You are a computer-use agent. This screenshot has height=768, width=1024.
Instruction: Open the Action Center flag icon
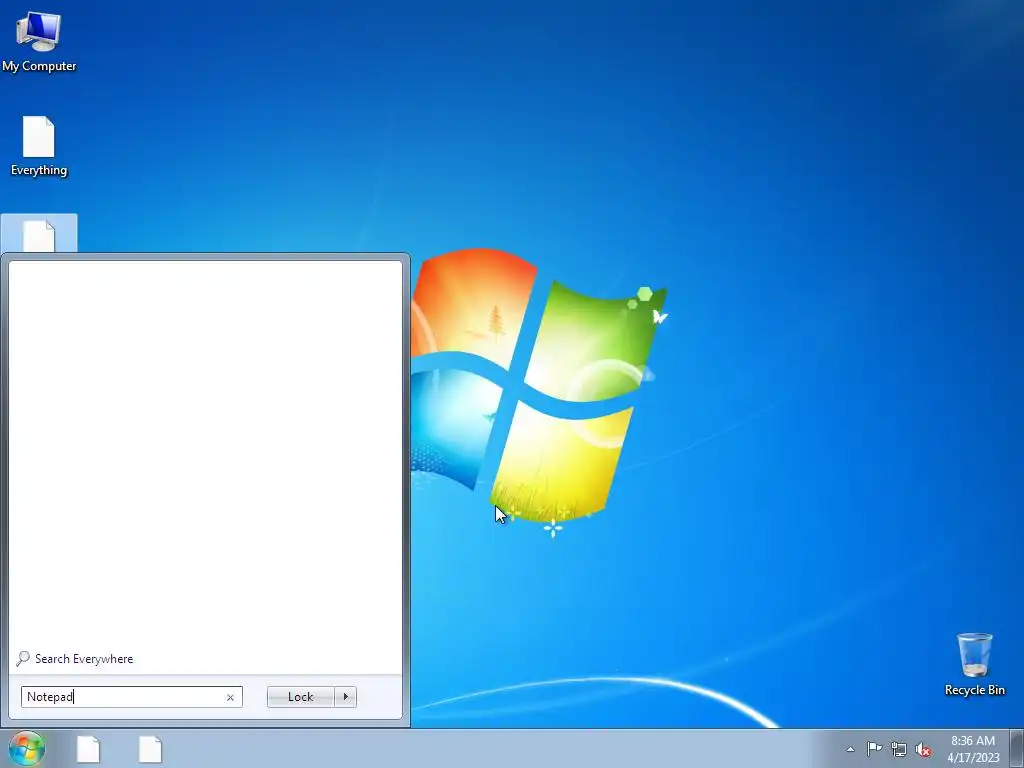pos(874,749)
